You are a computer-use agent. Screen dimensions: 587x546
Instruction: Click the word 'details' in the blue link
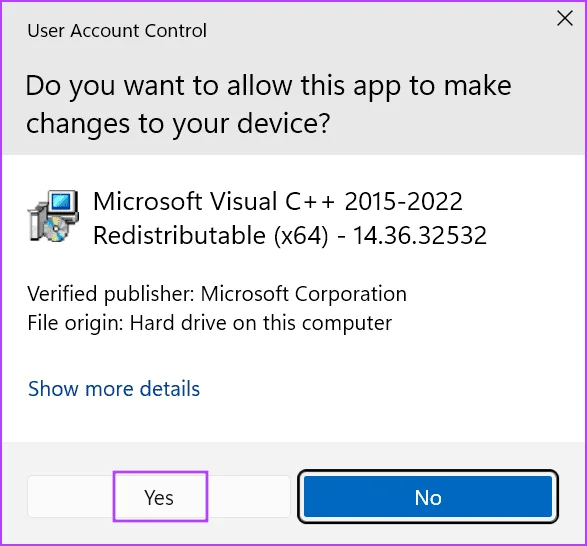[x=170, y=388]
